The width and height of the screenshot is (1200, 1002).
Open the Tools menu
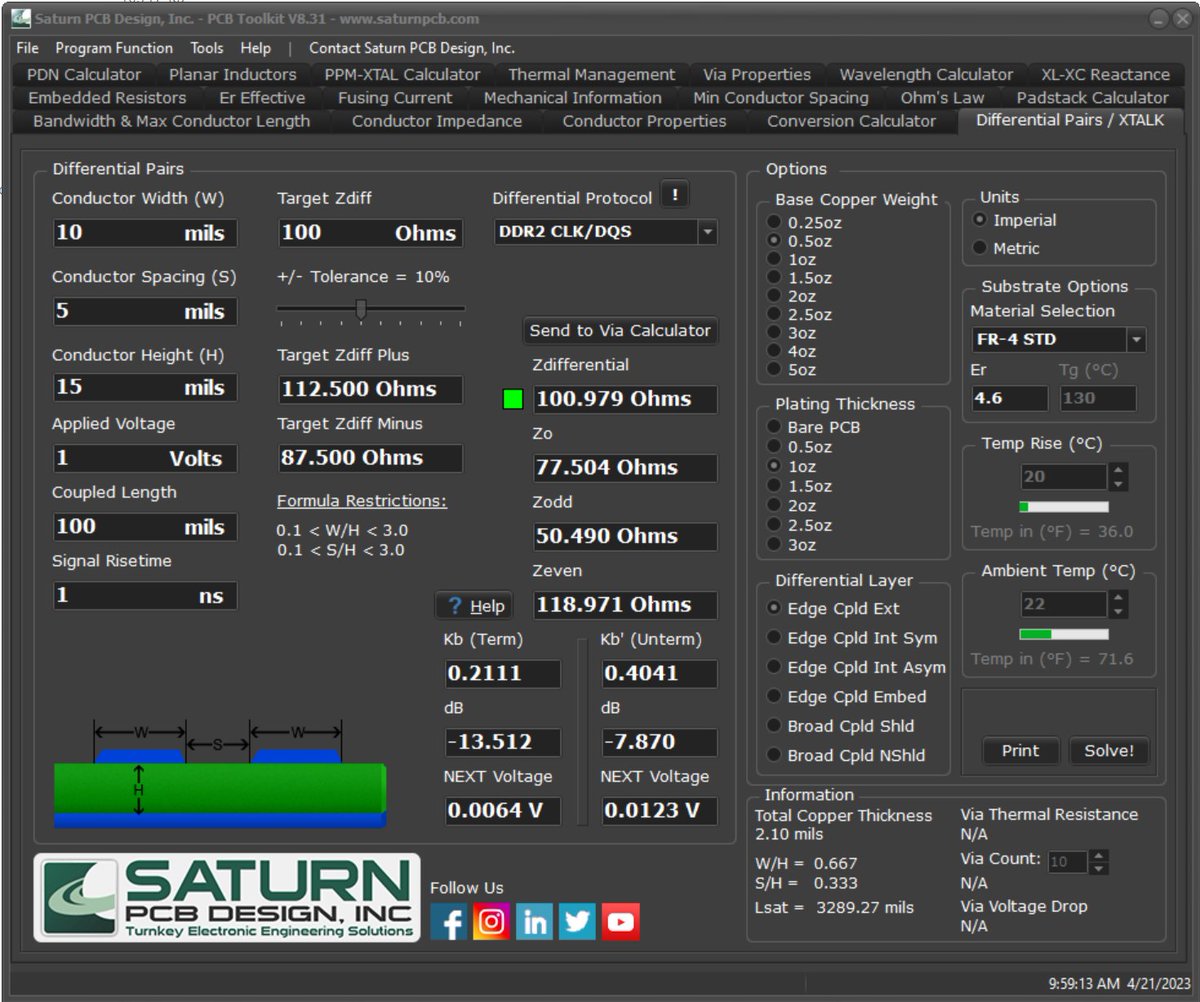click(x=207, y=48)
